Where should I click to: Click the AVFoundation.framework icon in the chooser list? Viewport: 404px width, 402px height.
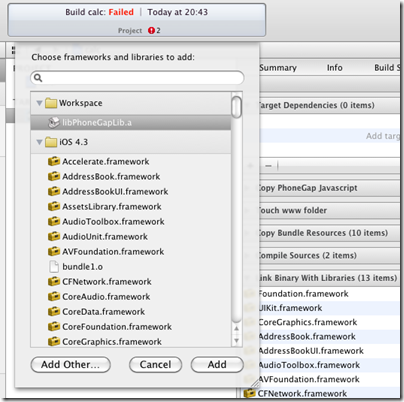[54, 251]
